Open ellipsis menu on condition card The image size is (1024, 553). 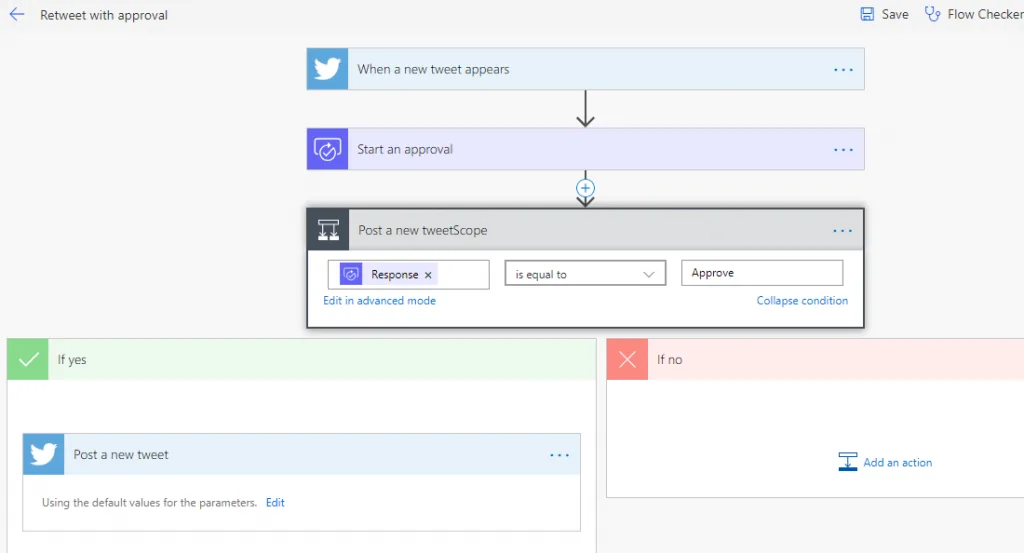click(843, 231)
